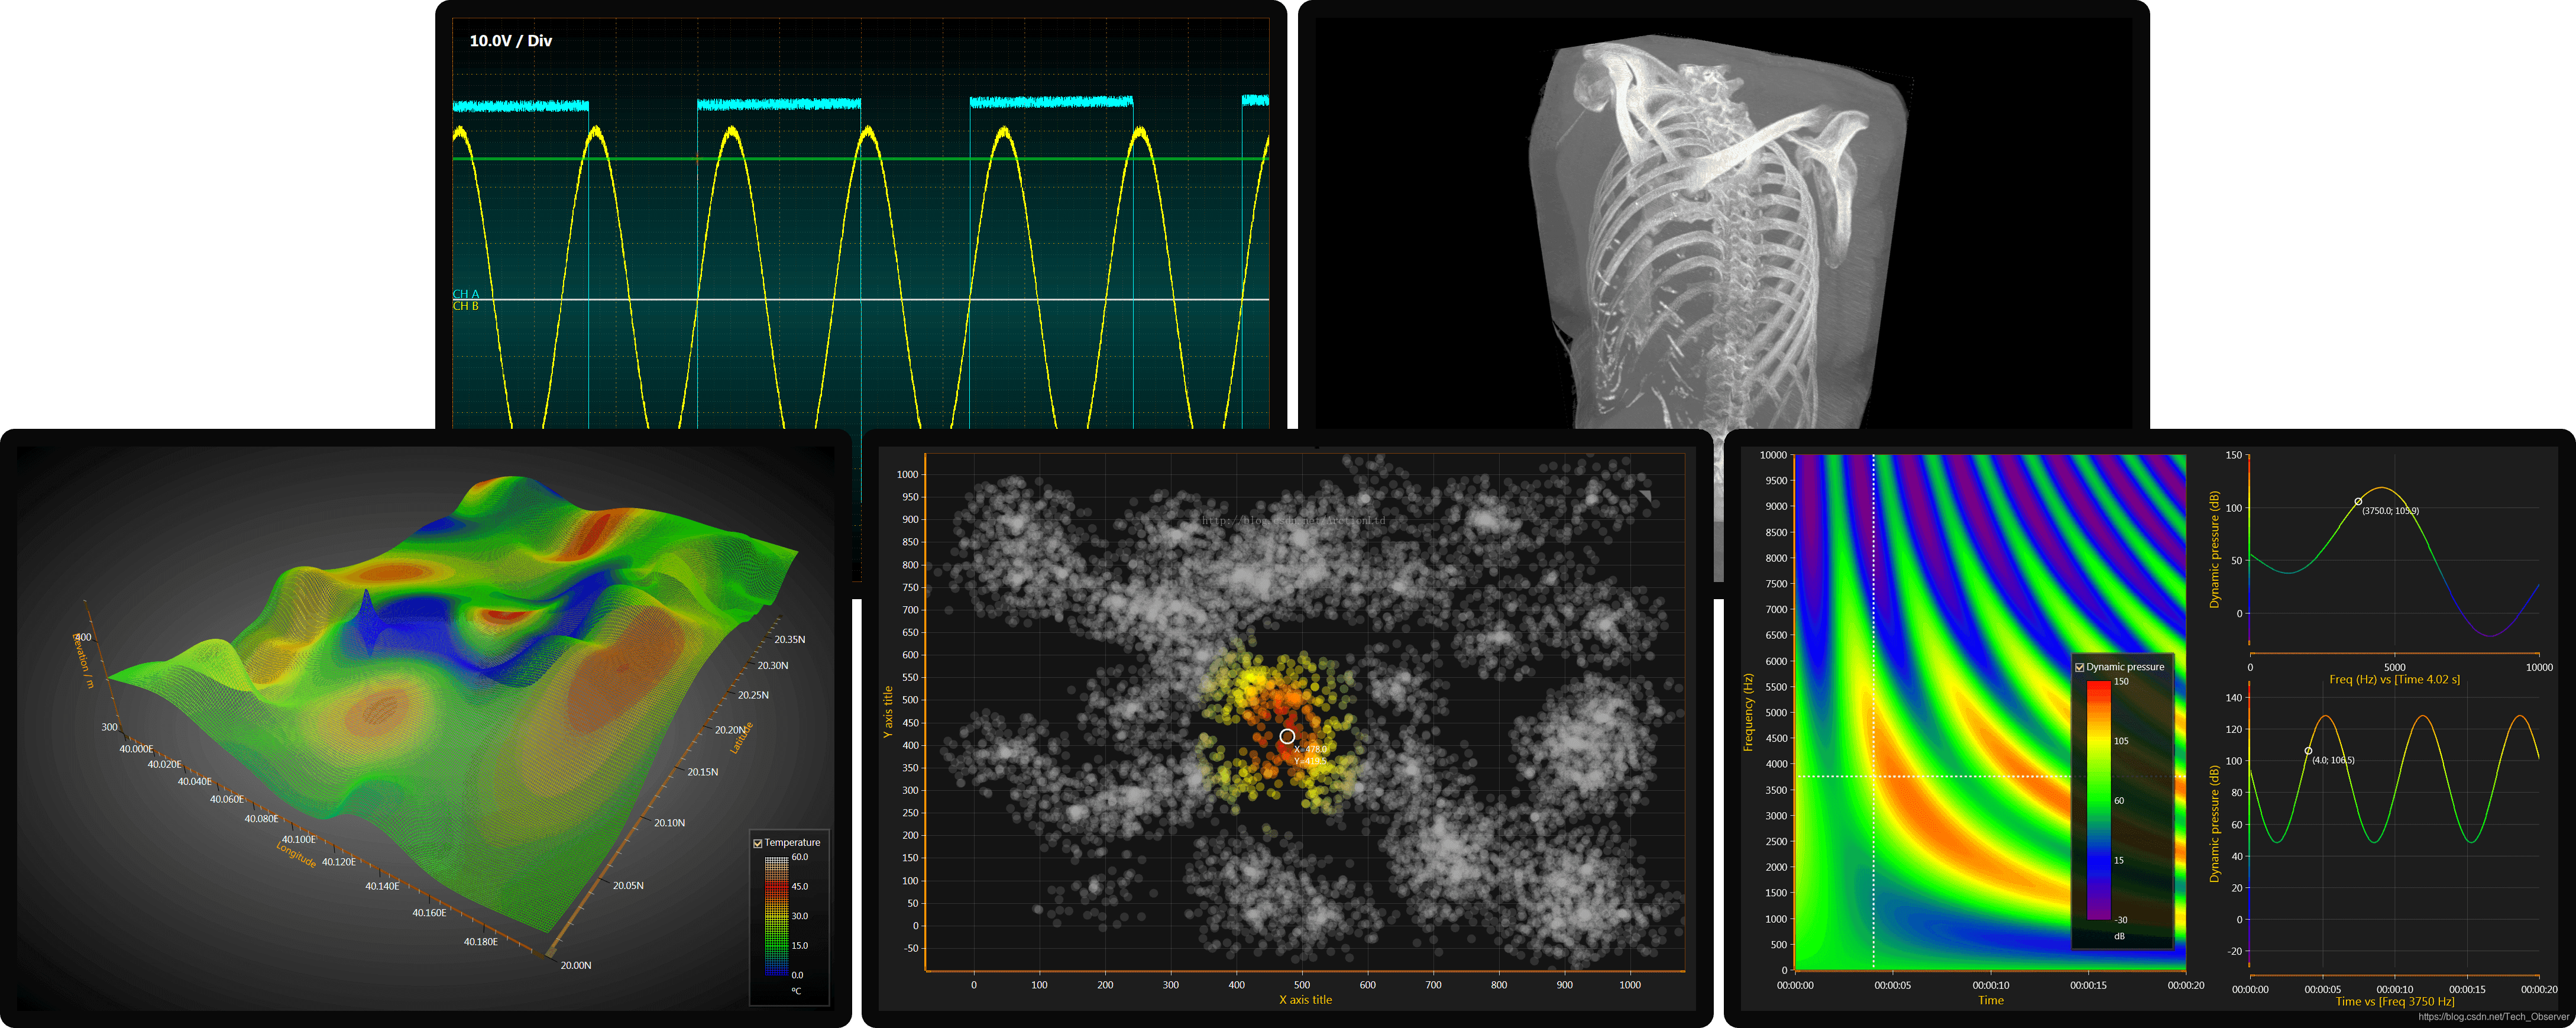Click the CH B channel label
The height and width of the screenshot is (1028, 2576).
tap(466, 306)
